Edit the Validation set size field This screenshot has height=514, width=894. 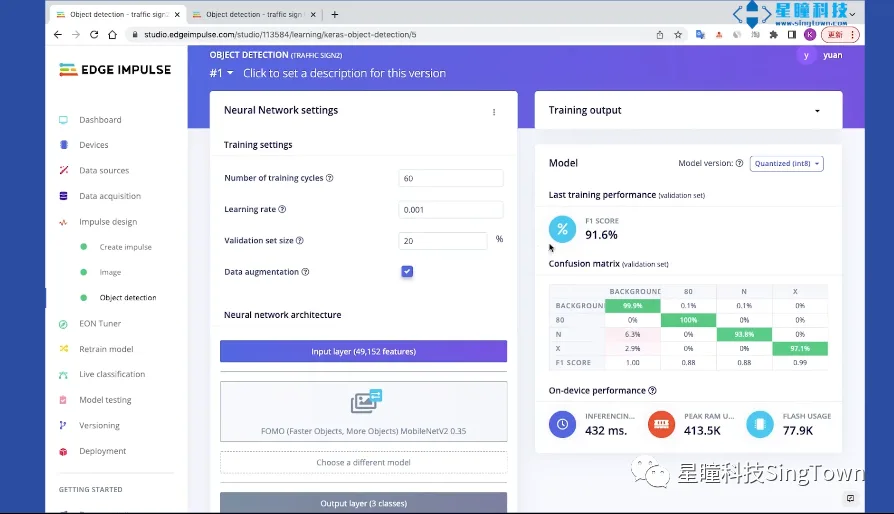pyautogui.click(x=442, y=241)
